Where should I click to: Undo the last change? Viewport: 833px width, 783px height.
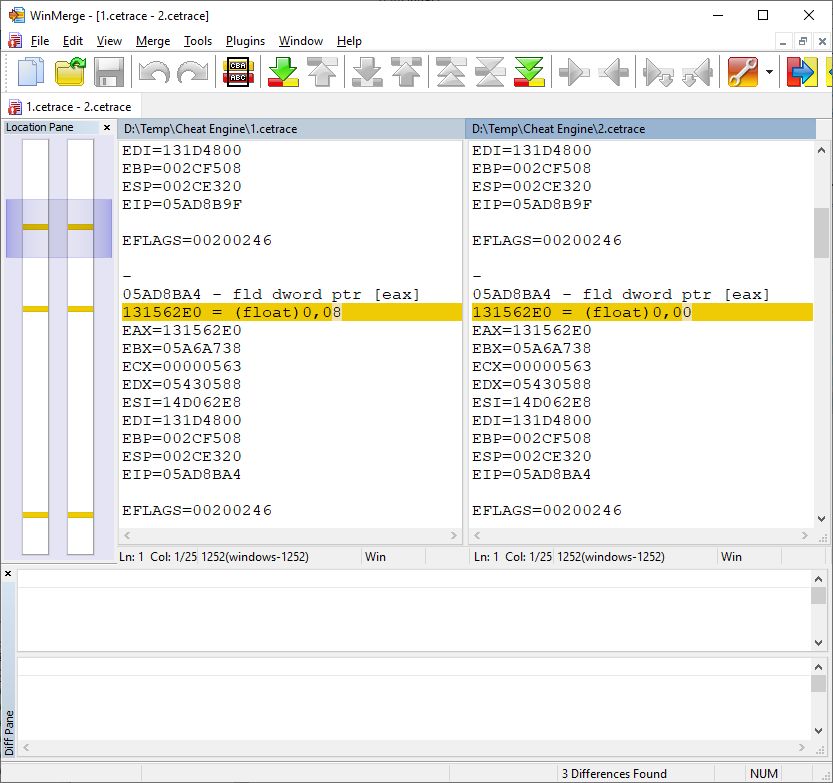(x=154, y=71)
